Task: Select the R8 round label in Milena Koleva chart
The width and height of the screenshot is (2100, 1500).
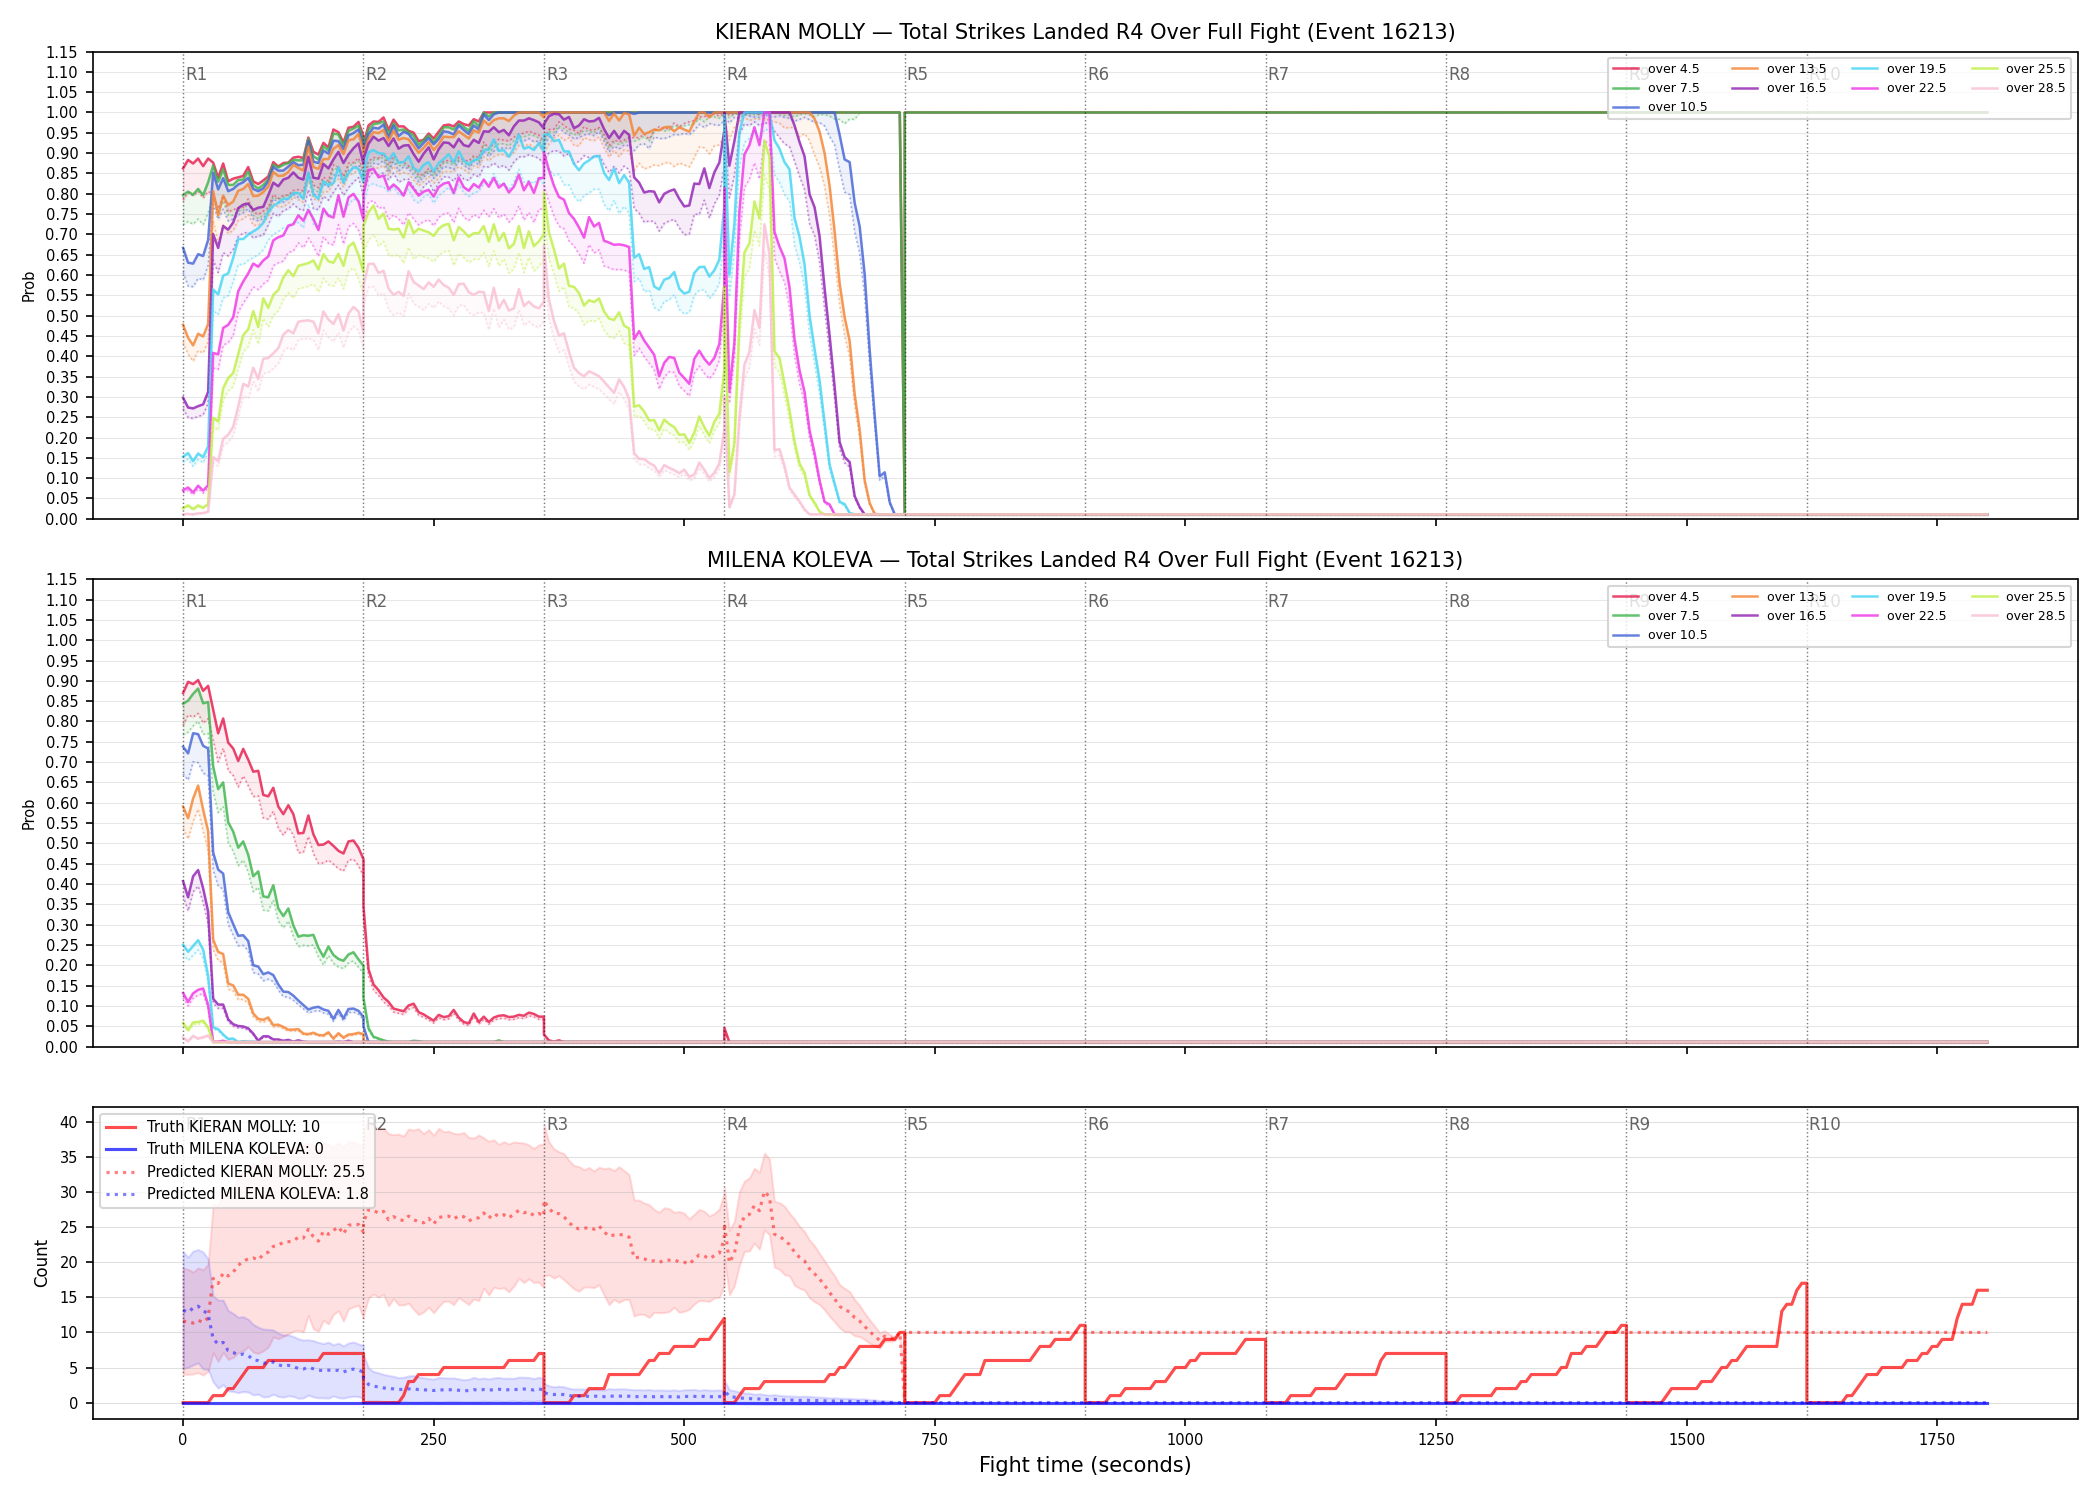Action: (x=1459, y=601)
